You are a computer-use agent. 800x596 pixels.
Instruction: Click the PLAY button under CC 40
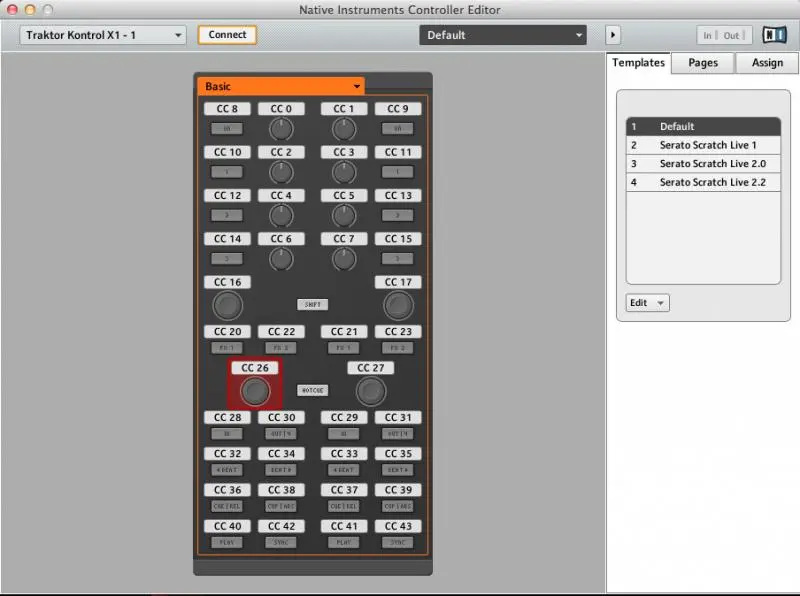pos(227,542)
